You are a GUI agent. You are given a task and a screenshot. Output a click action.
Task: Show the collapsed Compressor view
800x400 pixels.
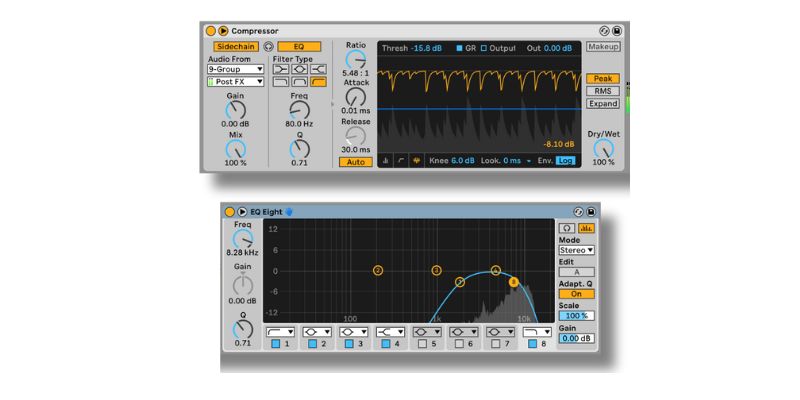click(385, 161)
